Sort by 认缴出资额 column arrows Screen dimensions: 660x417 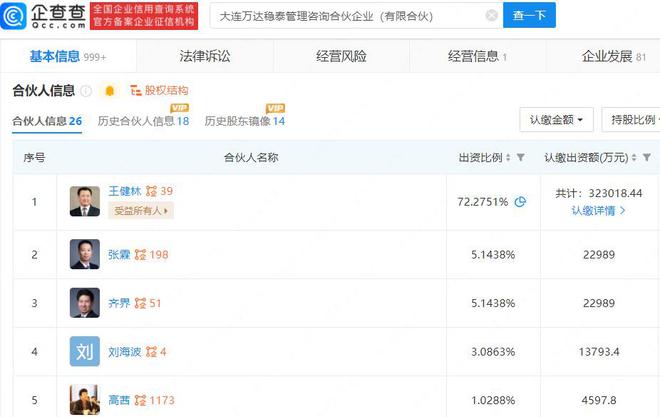click(x=634, y=158)
